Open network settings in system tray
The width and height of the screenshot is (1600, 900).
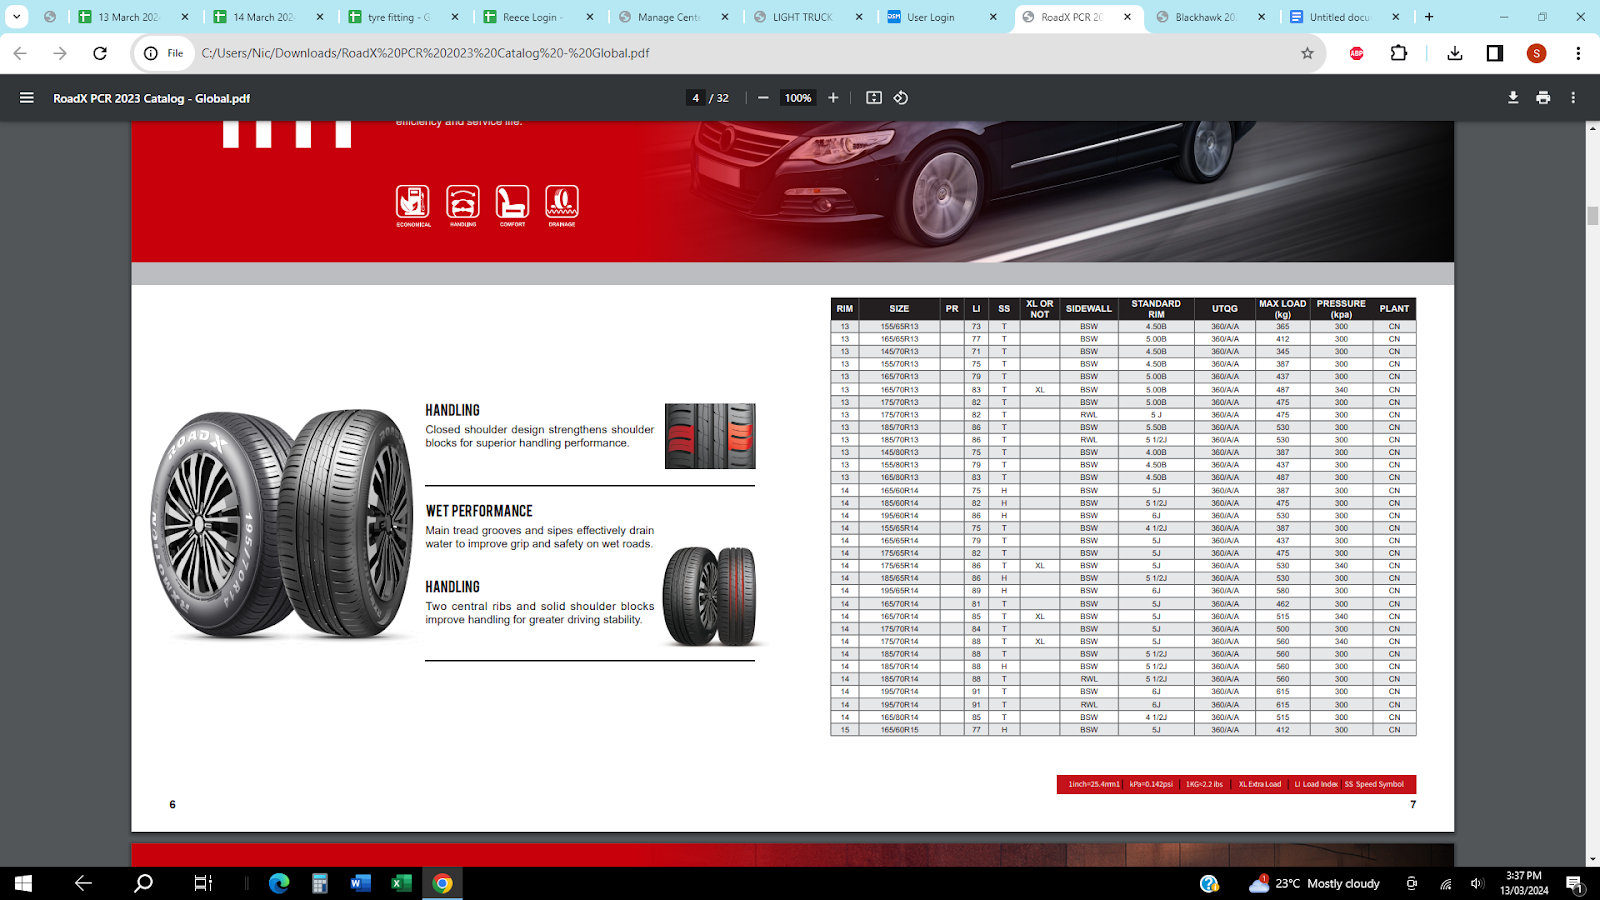click(1445, 883)
